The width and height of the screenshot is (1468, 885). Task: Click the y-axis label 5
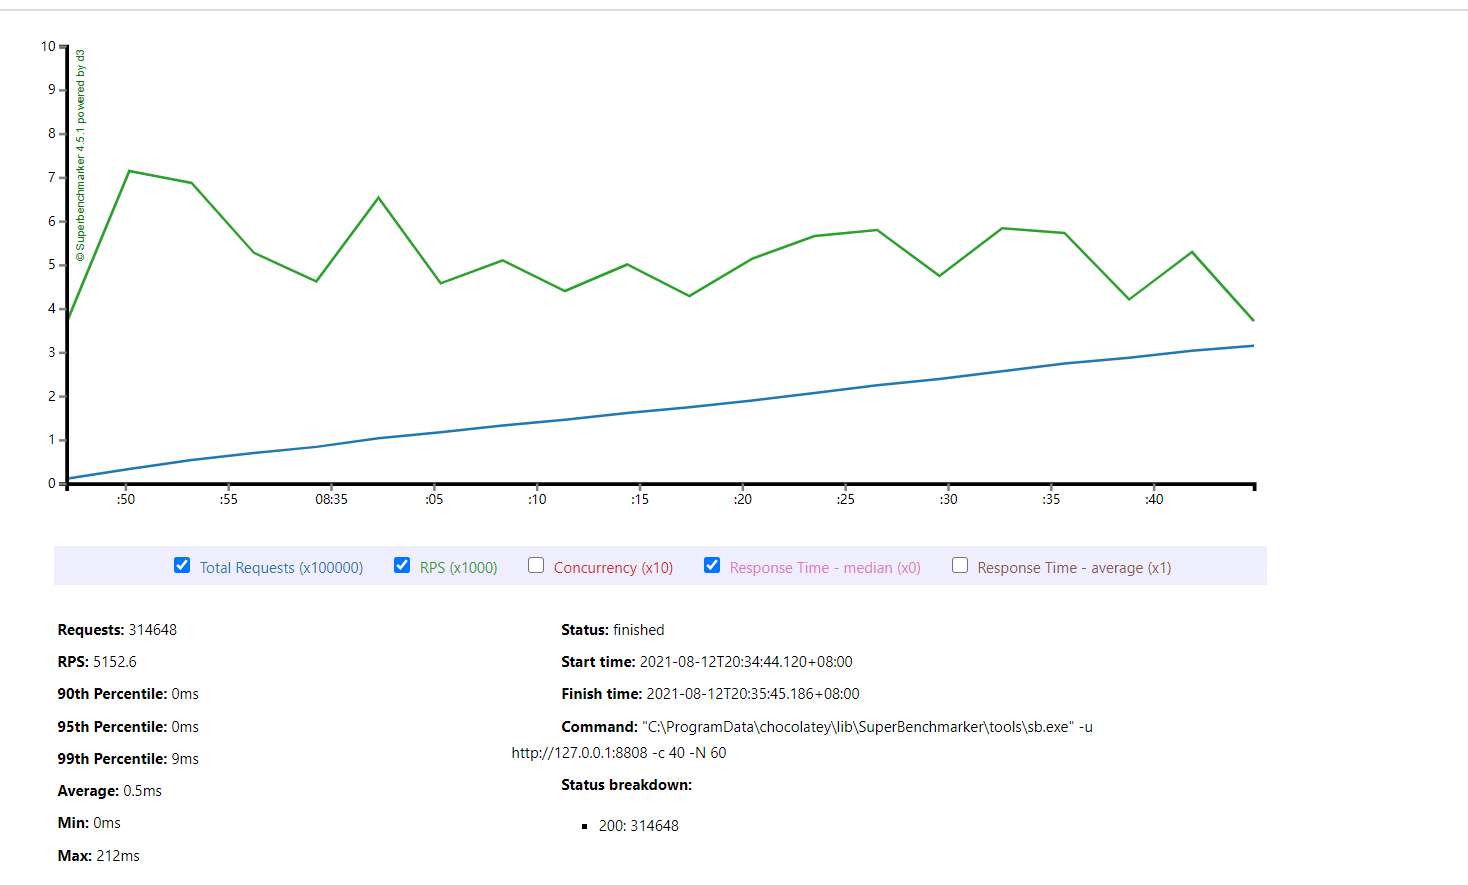point(52,265)
